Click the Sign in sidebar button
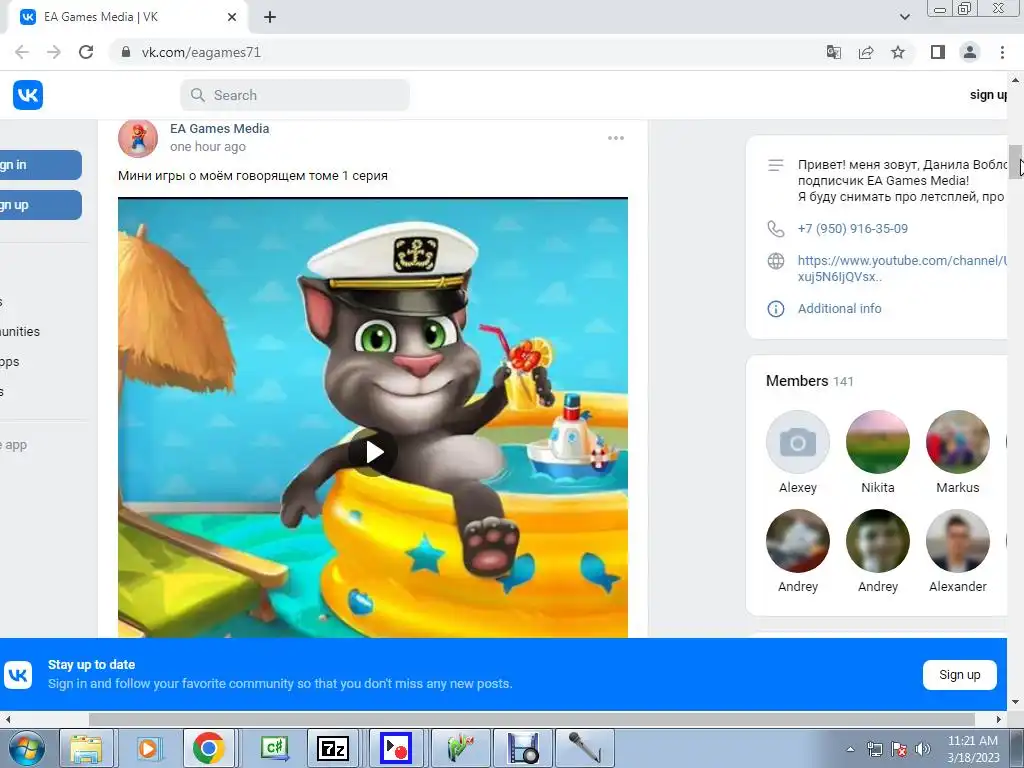 (40, 165)
